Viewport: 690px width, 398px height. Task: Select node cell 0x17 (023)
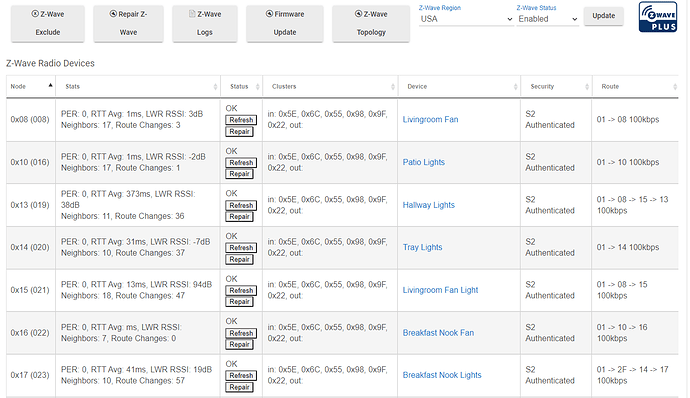[30, 375]
